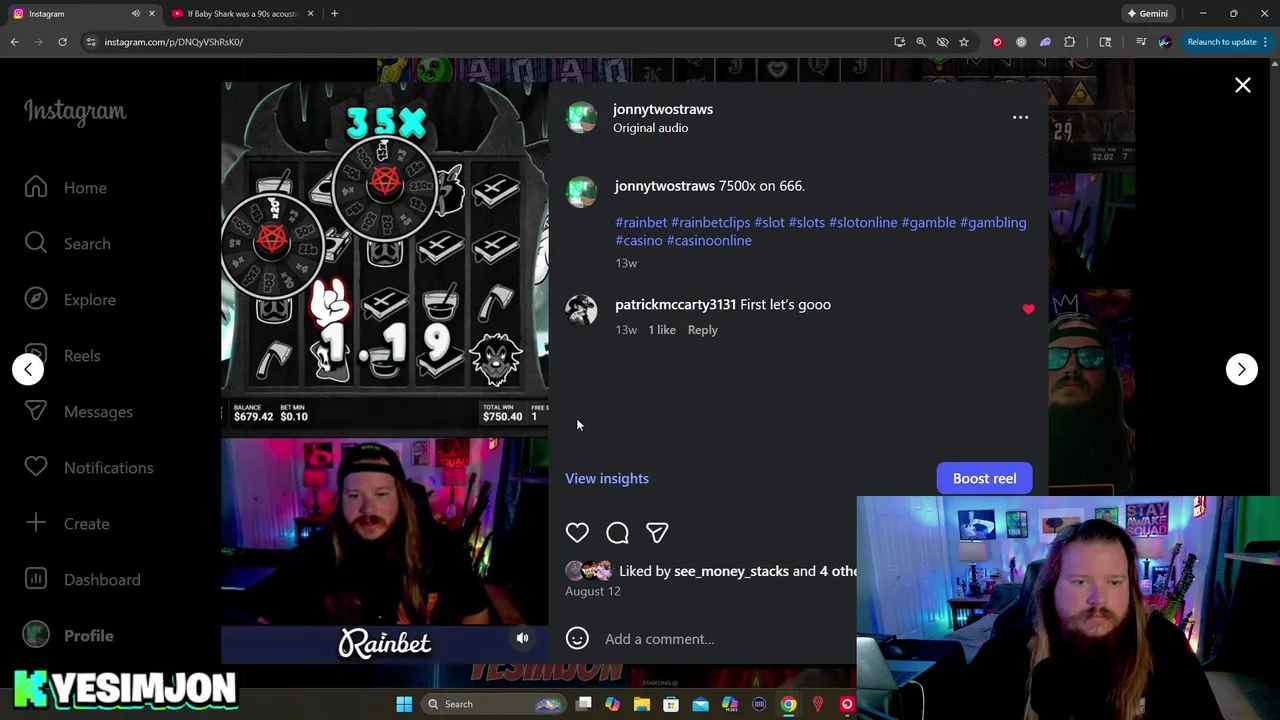
Task: Go back in the browser
Action: click(14, 42)
